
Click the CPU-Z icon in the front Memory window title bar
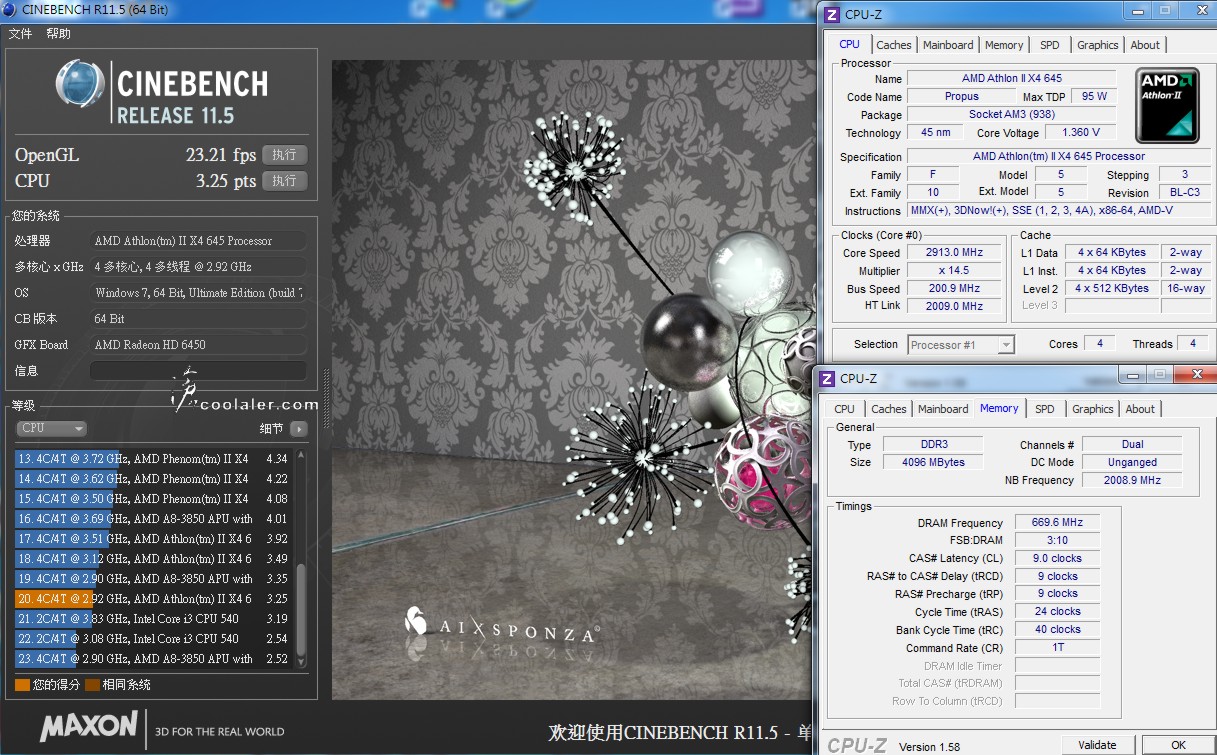827,378
